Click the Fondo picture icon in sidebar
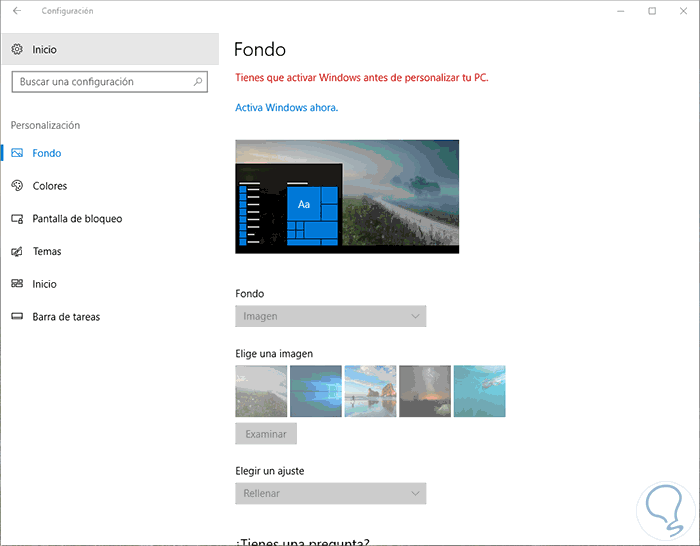 (17, 153)
